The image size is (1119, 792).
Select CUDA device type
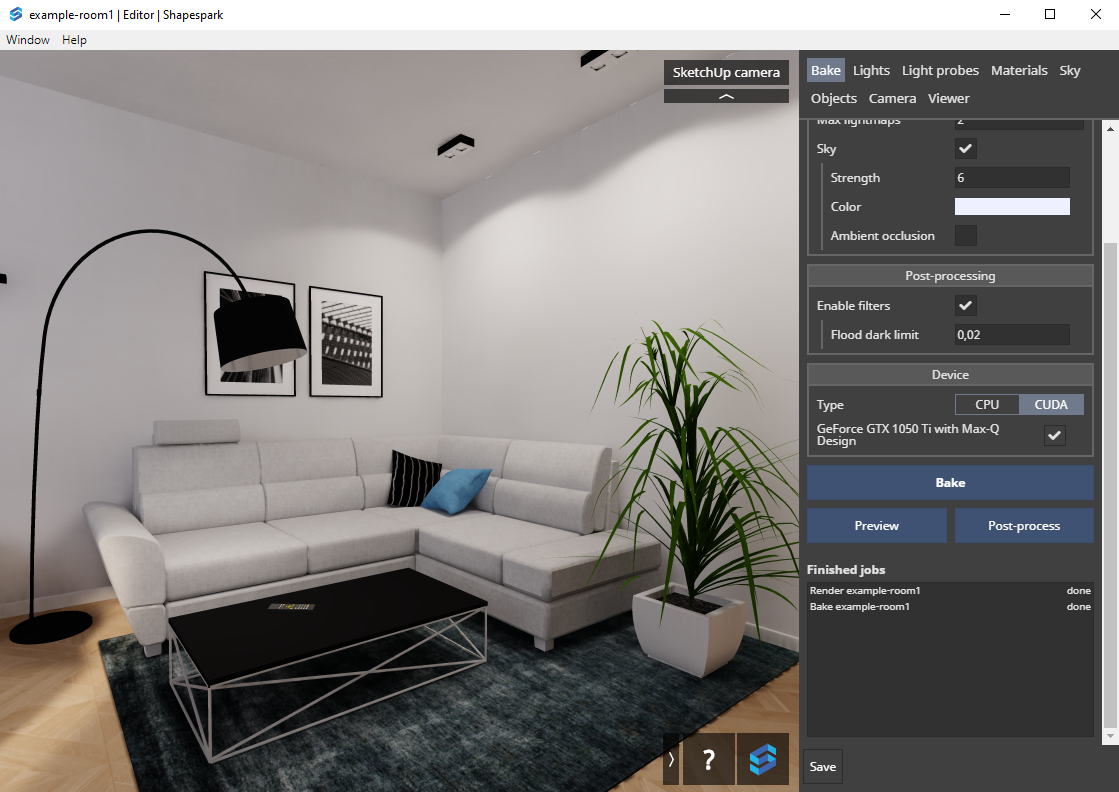1051,405
